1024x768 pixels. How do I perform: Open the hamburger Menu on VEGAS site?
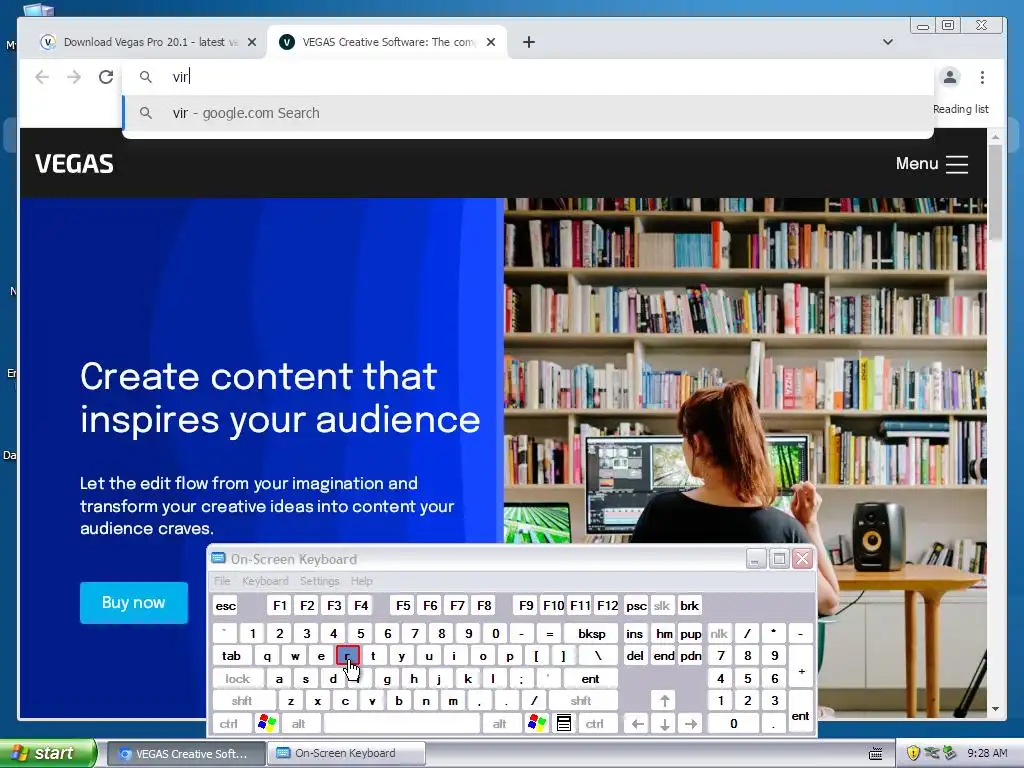pos(932,163)
